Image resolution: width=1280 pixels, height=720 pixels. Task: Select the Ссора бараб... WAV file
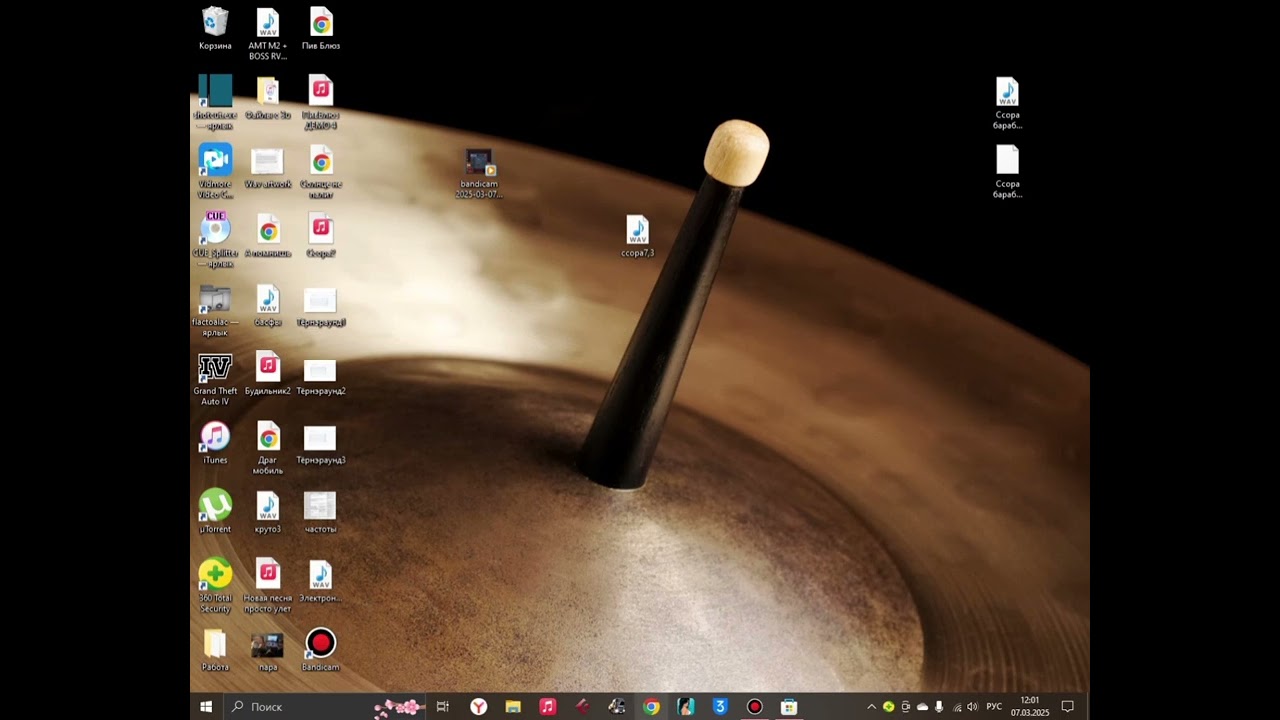1007,102
